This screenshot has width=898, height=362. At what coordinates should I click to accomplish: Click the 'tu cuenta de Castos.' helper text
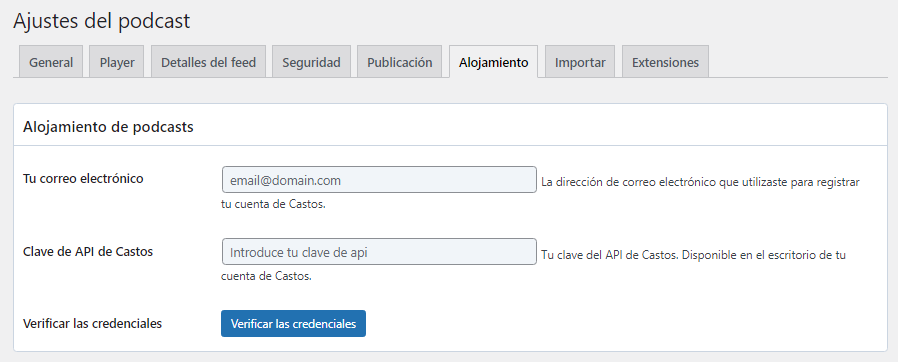pos(273,204)
